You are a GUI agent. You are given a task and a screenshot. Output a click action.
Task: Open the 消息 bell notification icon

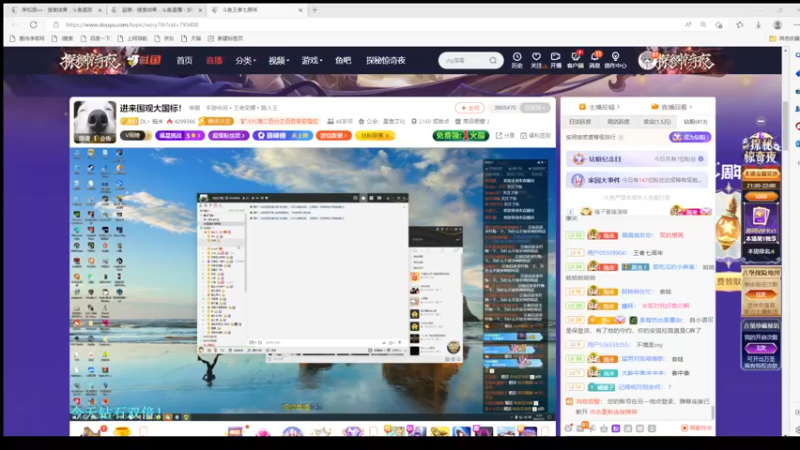[x=594, y=57]
